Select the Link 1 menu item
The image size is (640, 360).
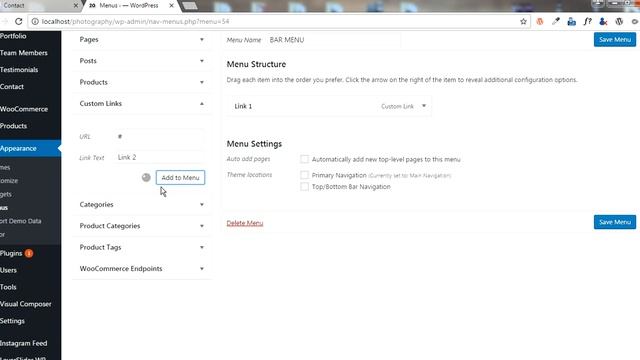pos(329,106)
